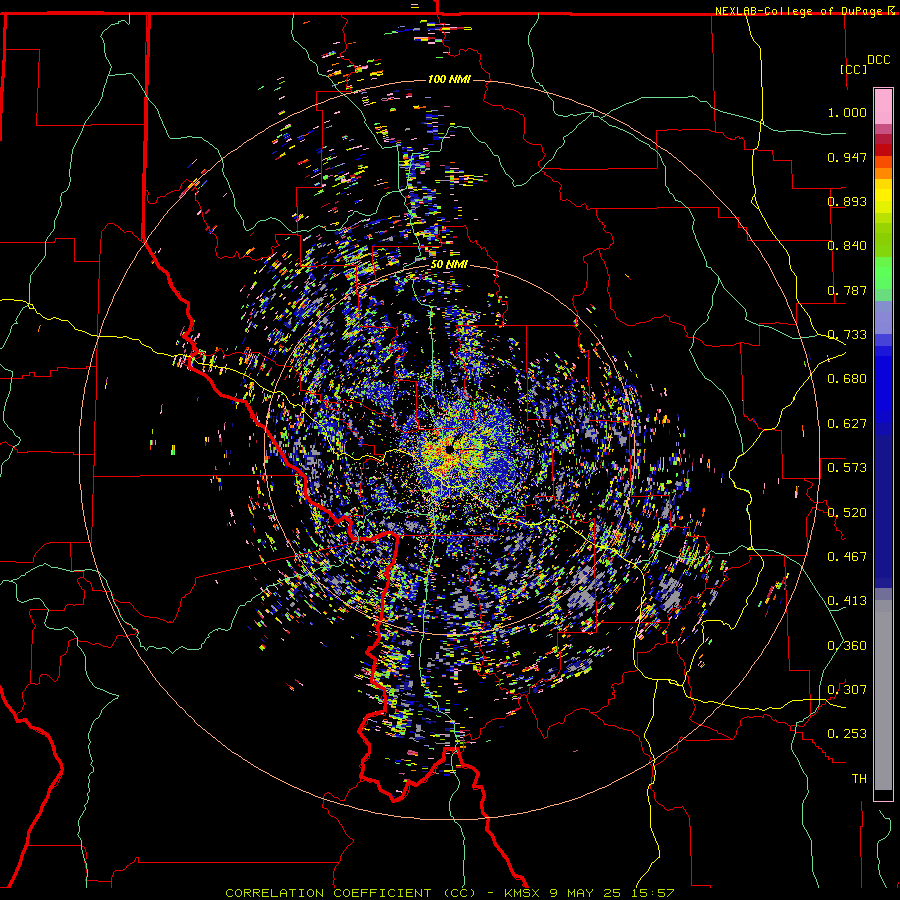Click the 50 NMI range ring label
Viewport: 900px width, 900px height.
pyautogui.click(x=449, y=265)
